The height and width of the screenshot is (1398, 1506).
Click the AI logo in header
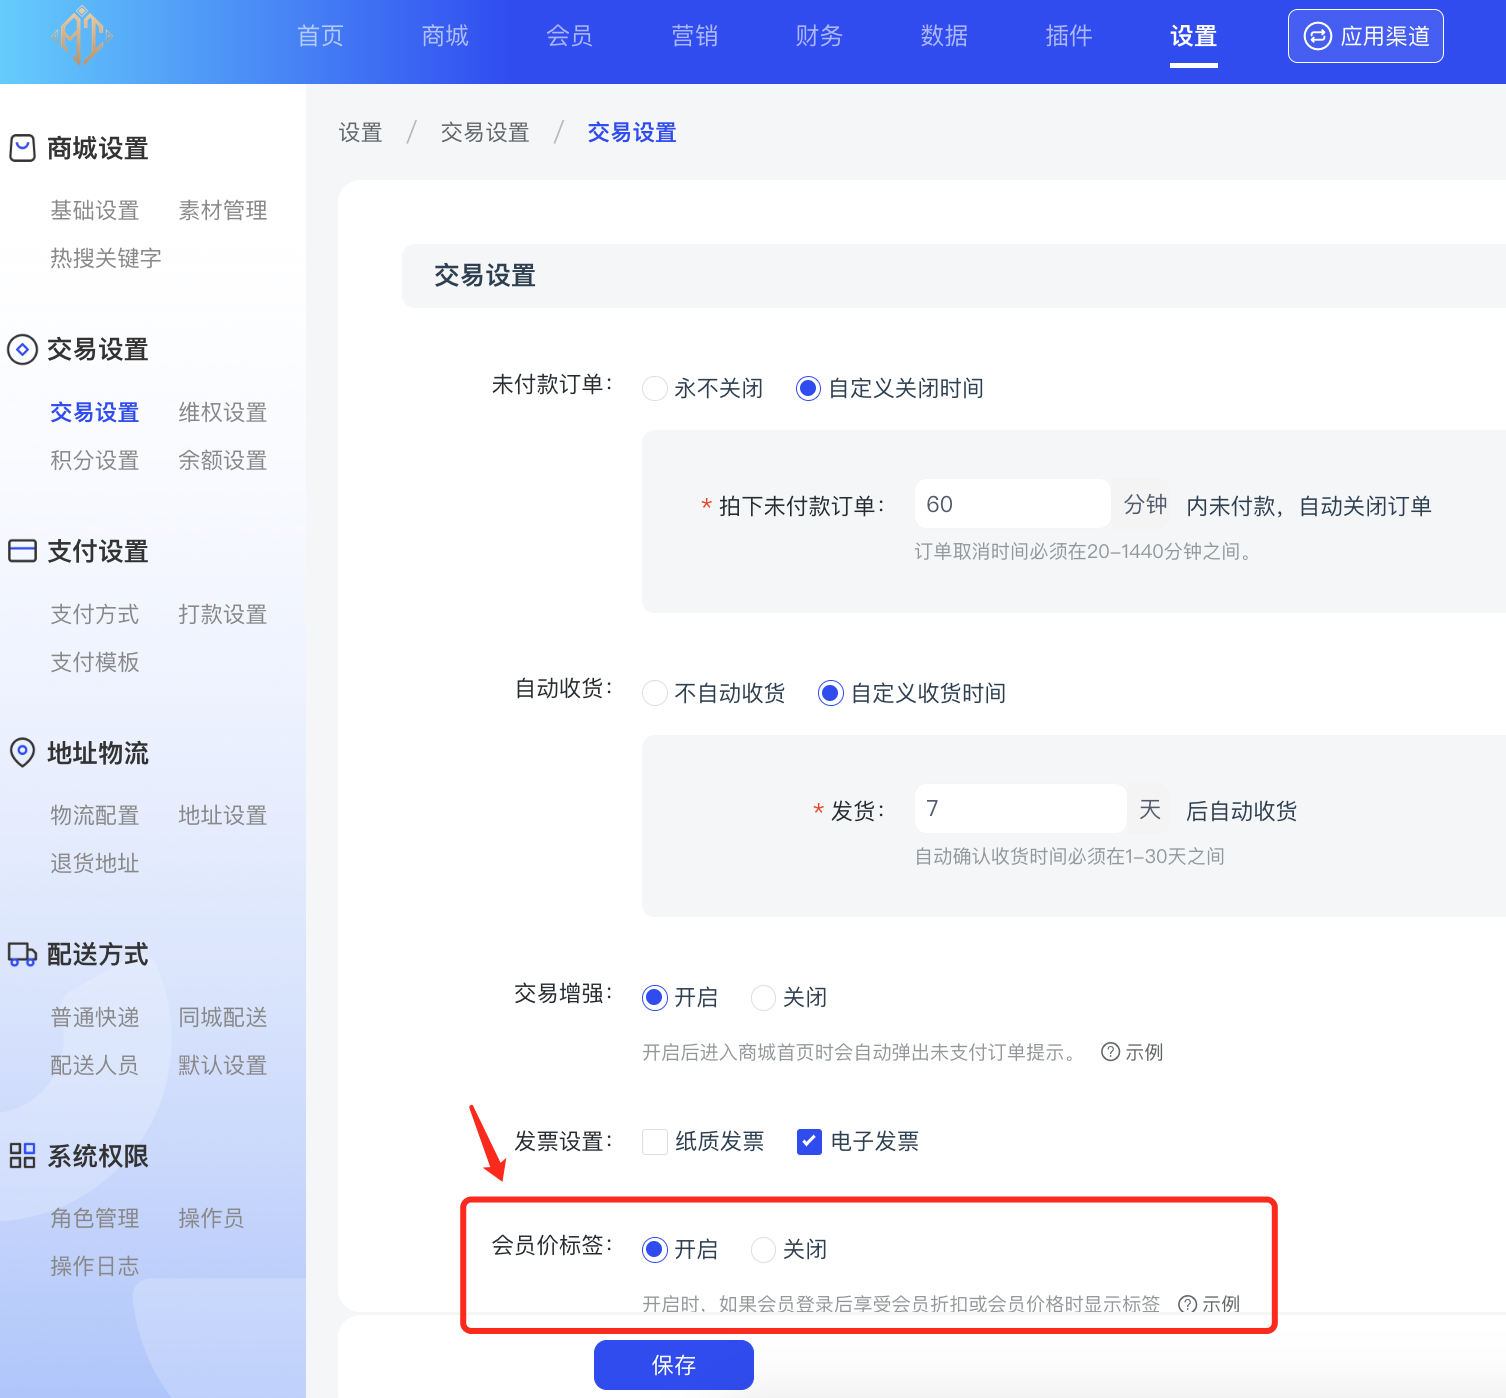82,36
